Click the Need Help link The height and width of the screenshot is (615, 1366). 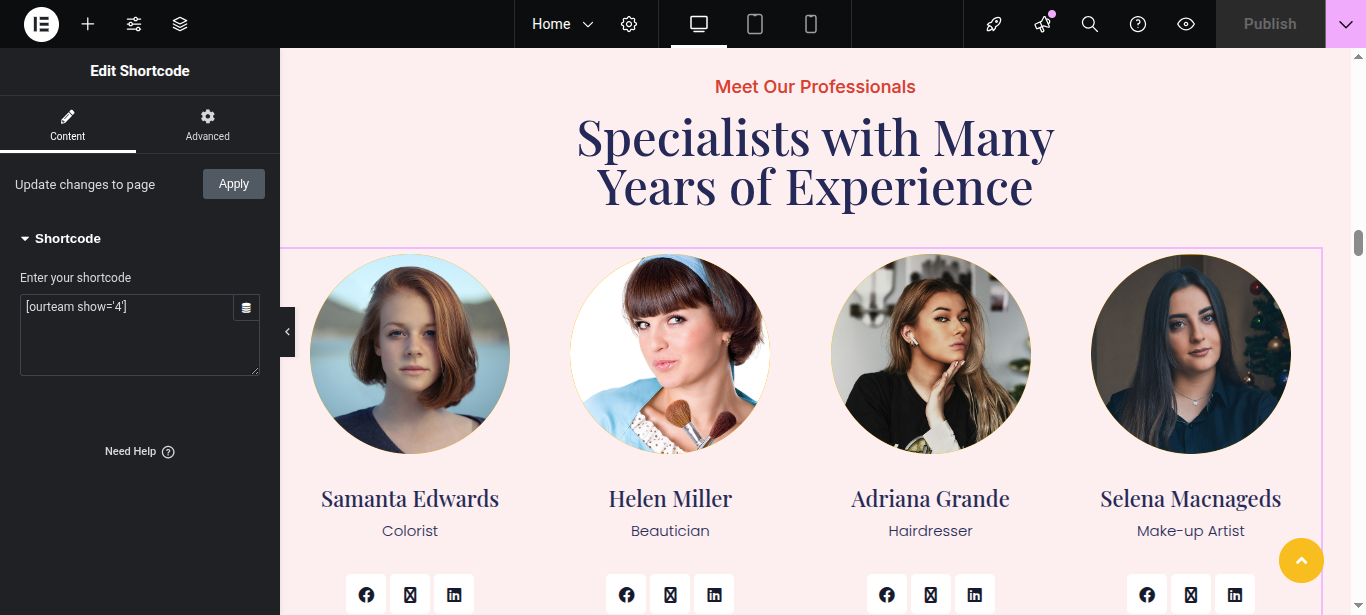coord(140,452)
